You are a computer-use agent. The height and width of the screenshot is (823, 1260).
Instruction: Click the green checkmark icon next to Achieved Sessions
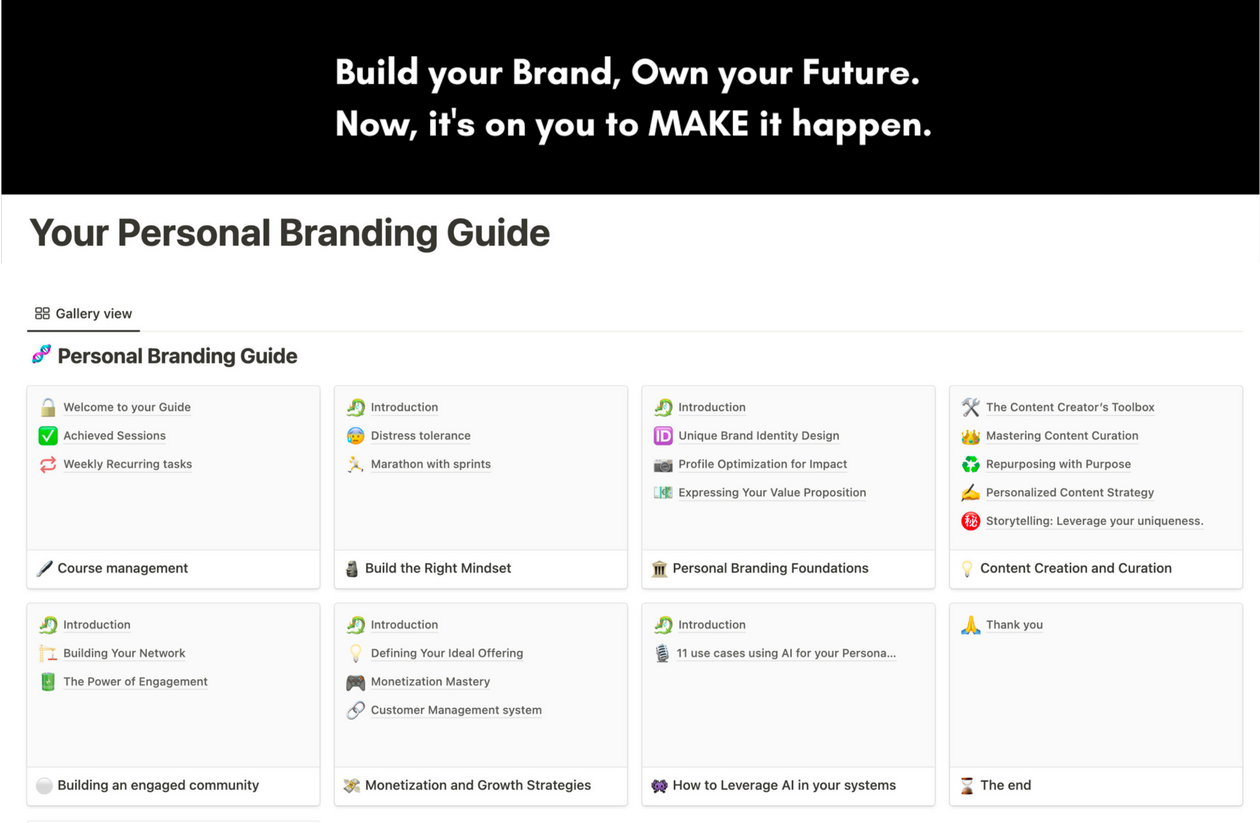pyautogui.click(x=48, y=436)
